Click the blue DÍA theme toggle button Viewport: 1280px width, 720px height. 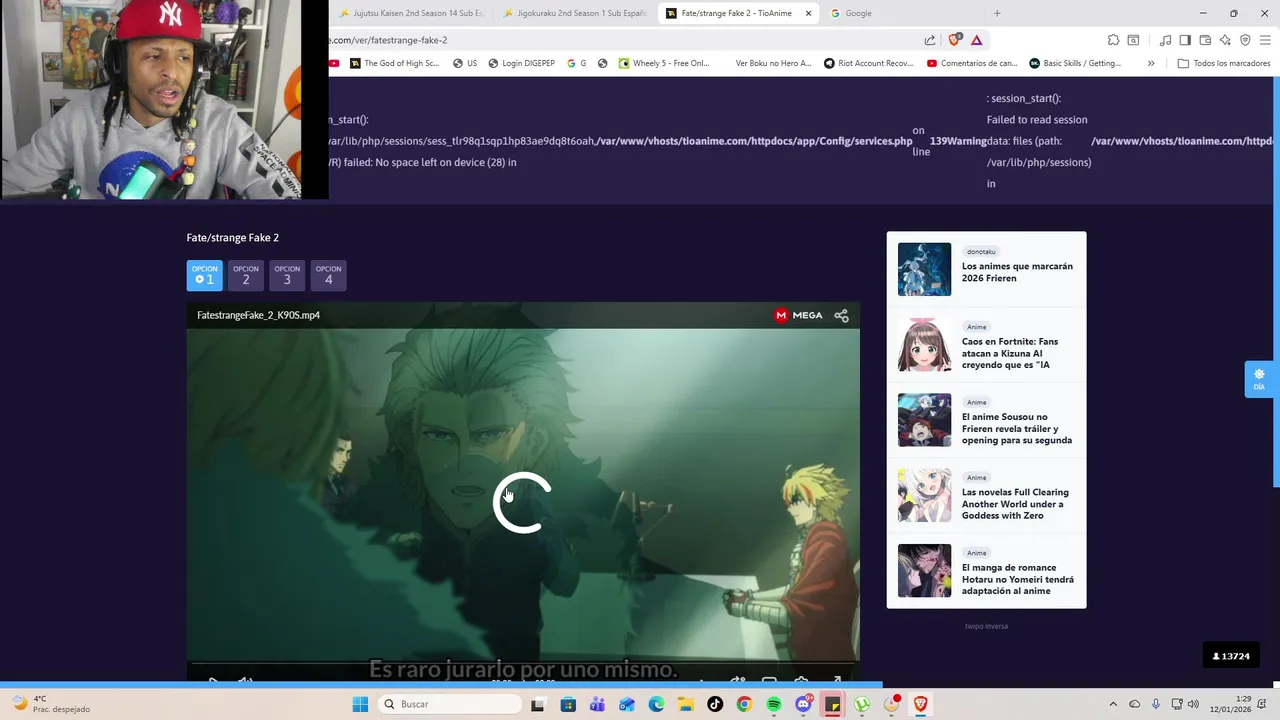(1259, 379)
